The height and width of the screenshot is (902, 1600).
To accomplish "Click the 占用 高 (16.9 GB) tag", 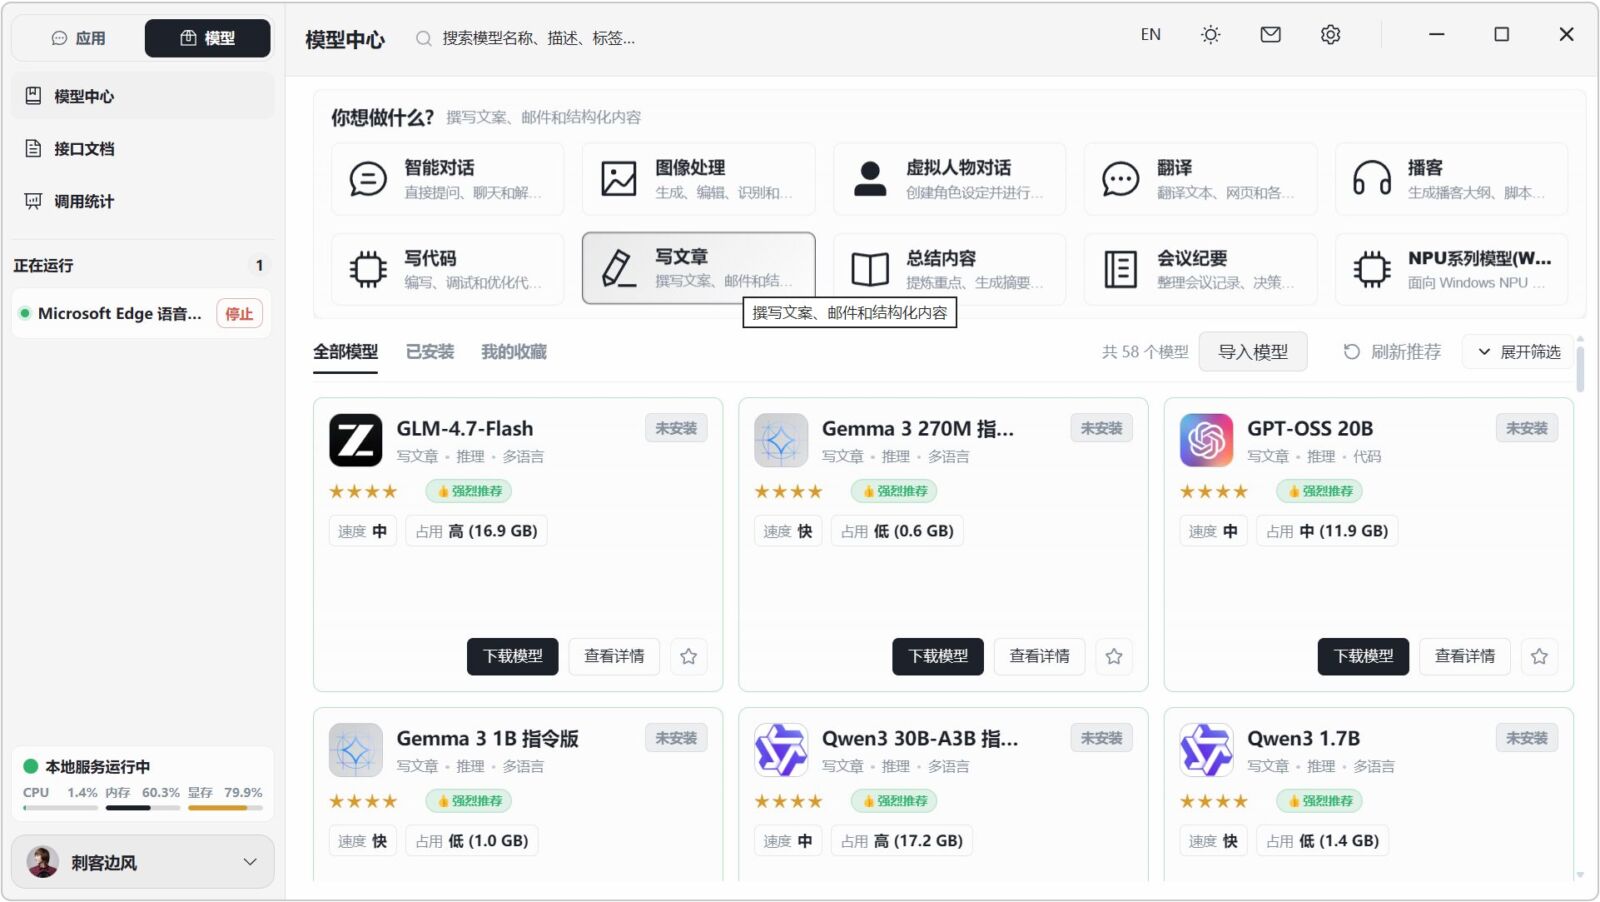I will point(477,531).
